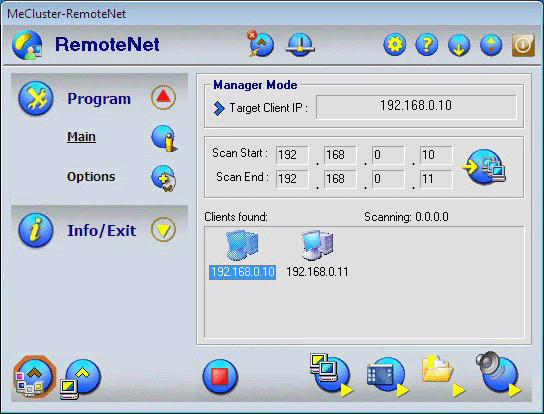The image size is (544, 414).
Task: Click the disconnect icon with red X
Action: (261, 44)
